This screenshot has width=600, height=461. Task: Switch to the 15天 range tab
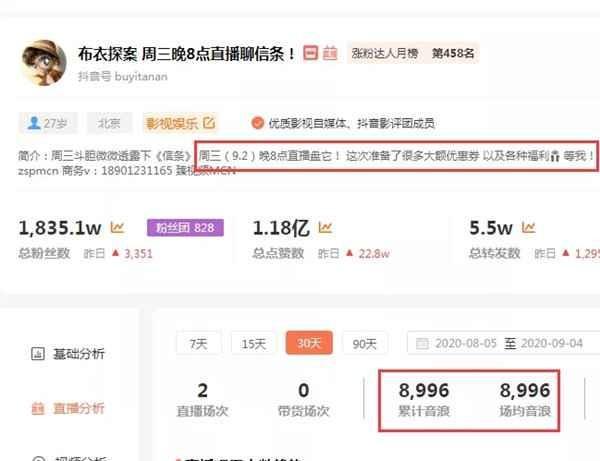click(x=253, y=344)
